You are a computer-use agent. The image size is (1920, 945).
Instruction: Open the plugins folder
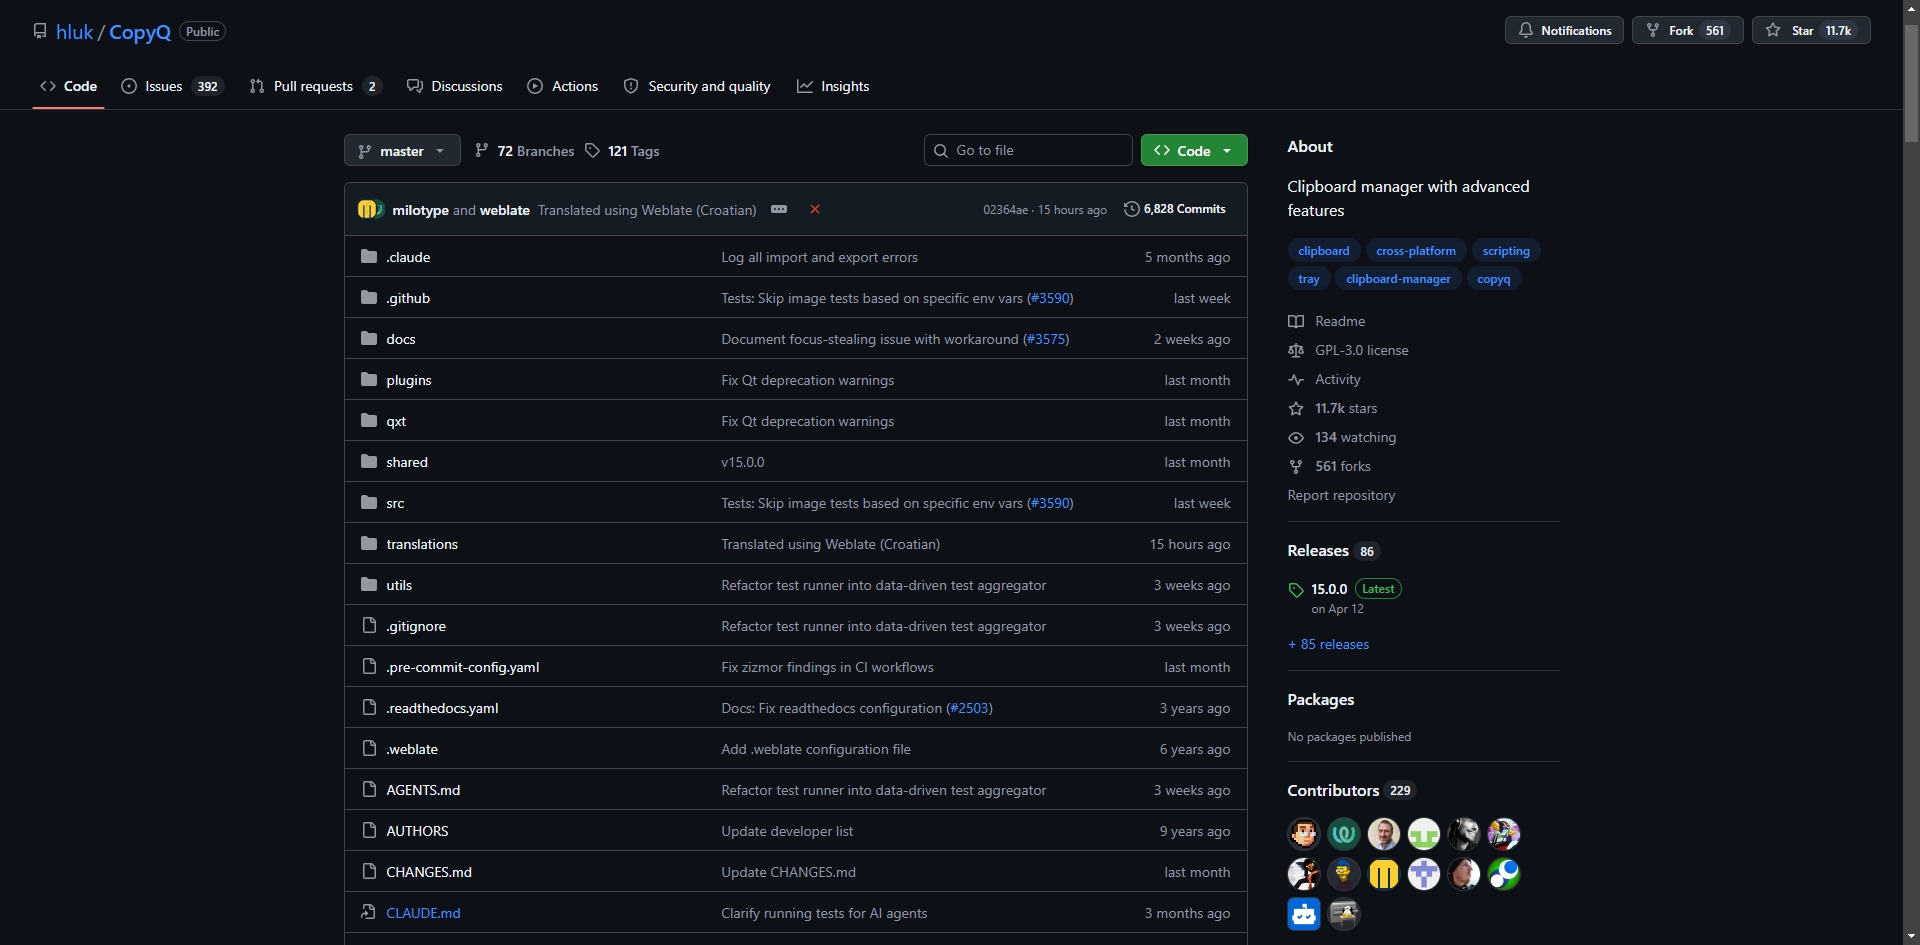[x=408, y=380]
